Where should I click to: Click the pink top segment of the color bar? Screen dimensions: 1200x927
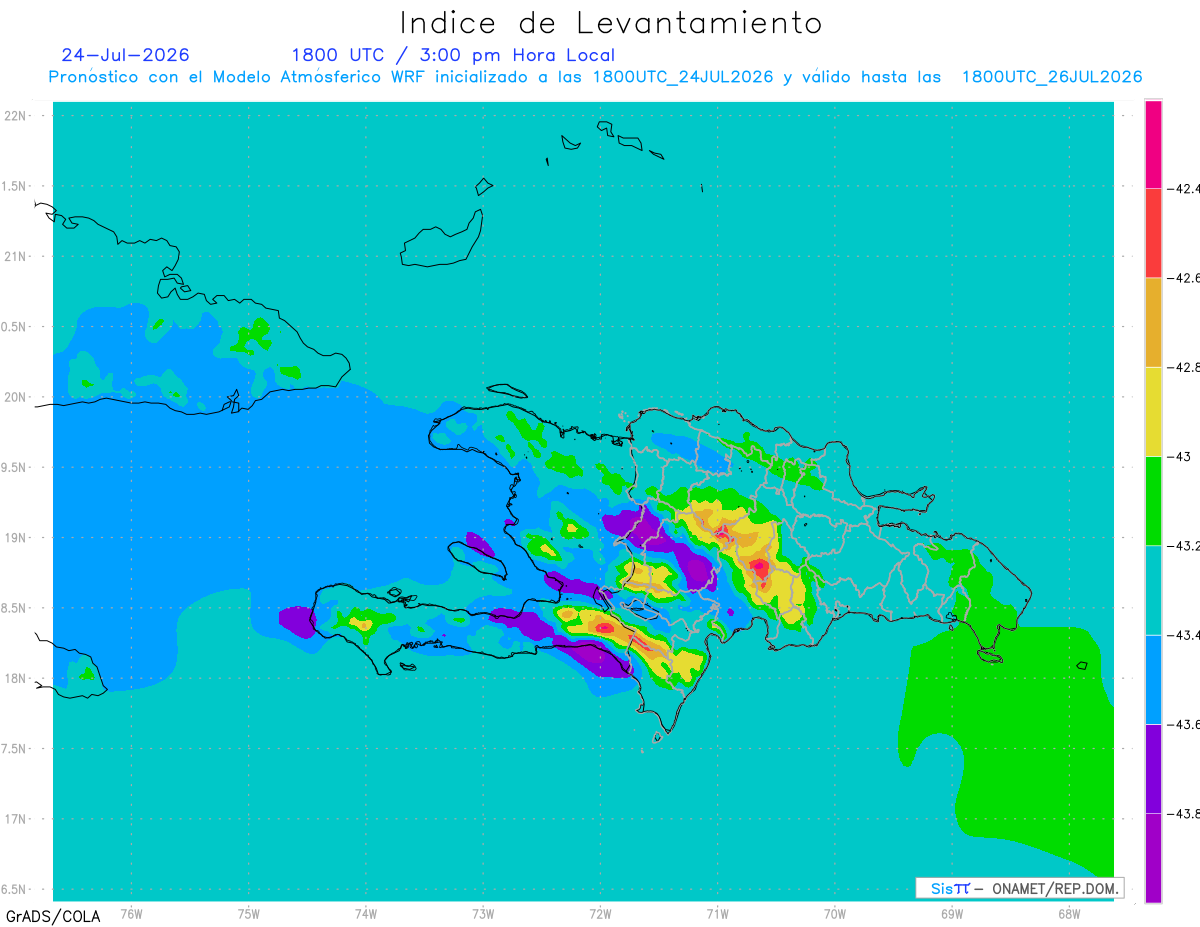[1153, 144]
